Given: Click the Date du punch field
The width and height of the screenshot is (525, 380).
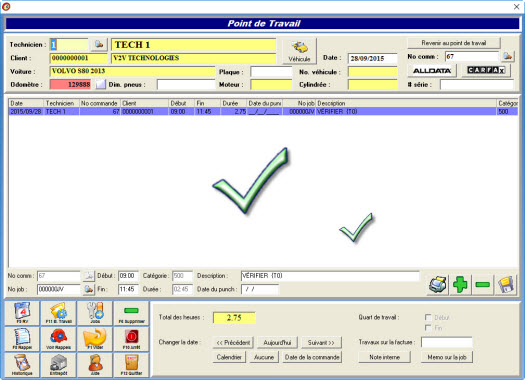Looking at the screenshot, I should (259, 289).
